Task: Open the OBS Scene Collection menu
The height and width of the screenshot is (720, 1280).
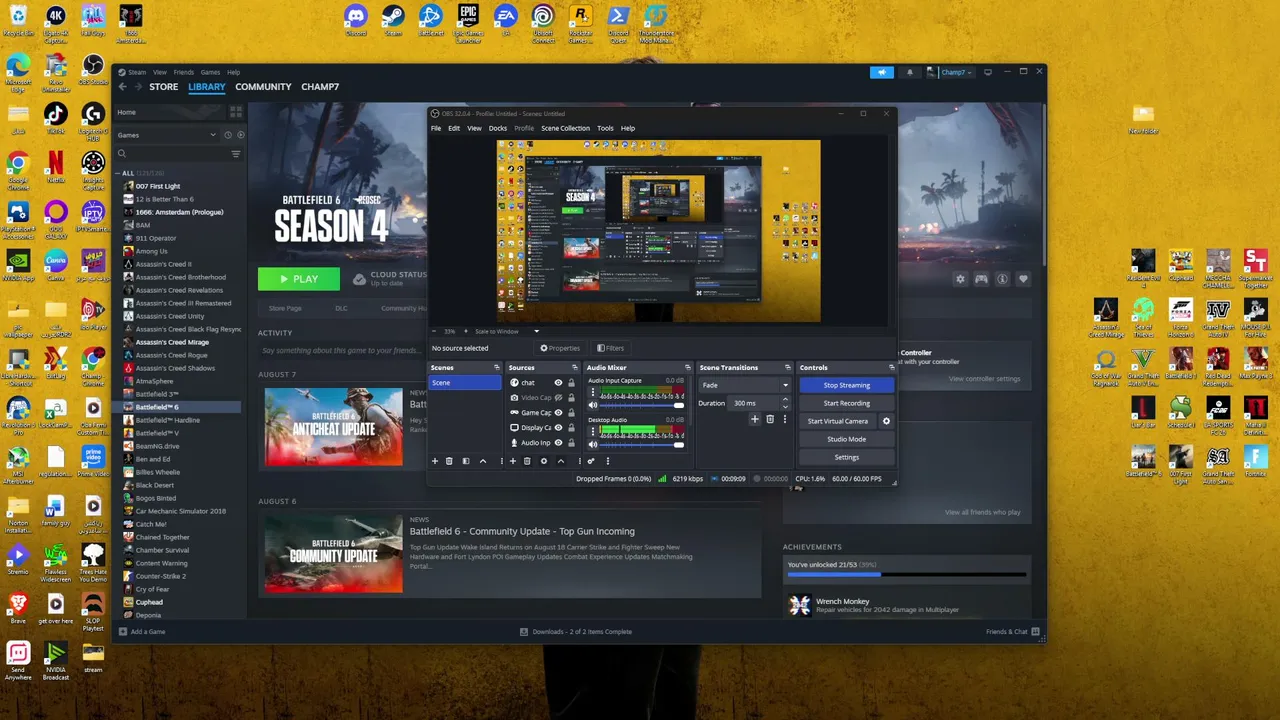Action: click(566, 128)
